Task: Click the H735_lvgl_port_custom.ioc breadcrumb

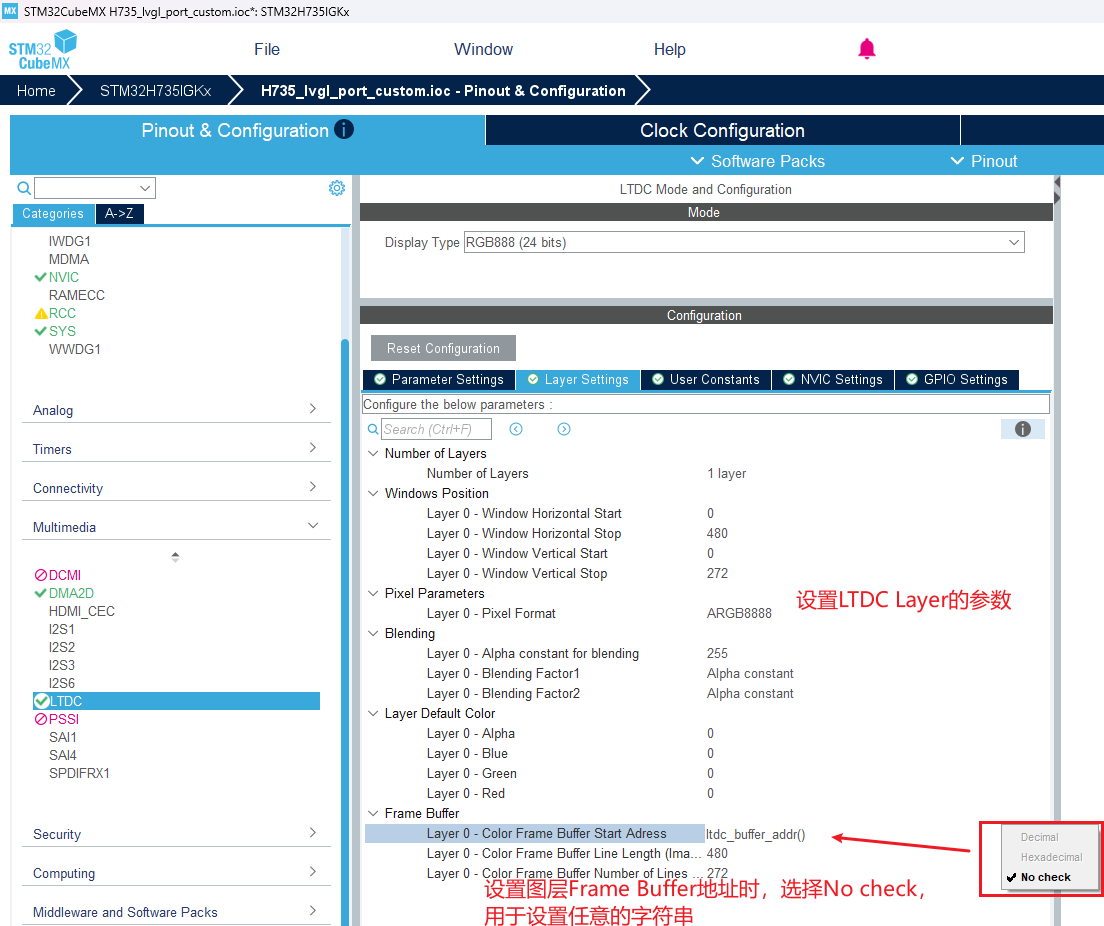Action: pos(443,91)
